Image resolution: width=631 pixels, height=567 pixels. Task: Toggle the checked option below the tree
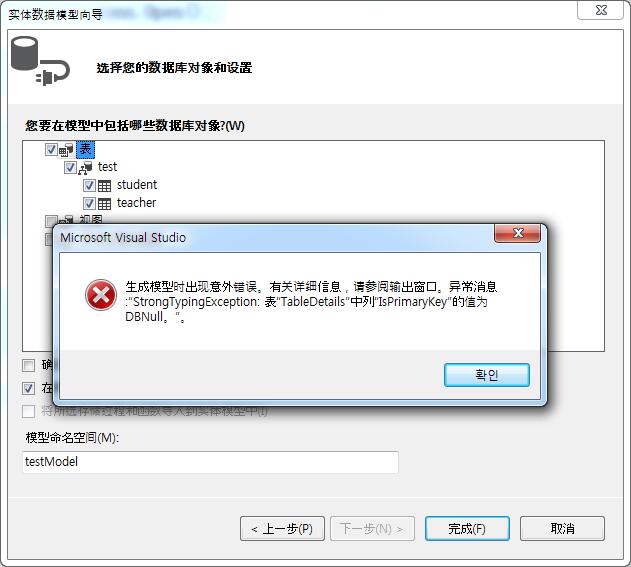point(29,389)
